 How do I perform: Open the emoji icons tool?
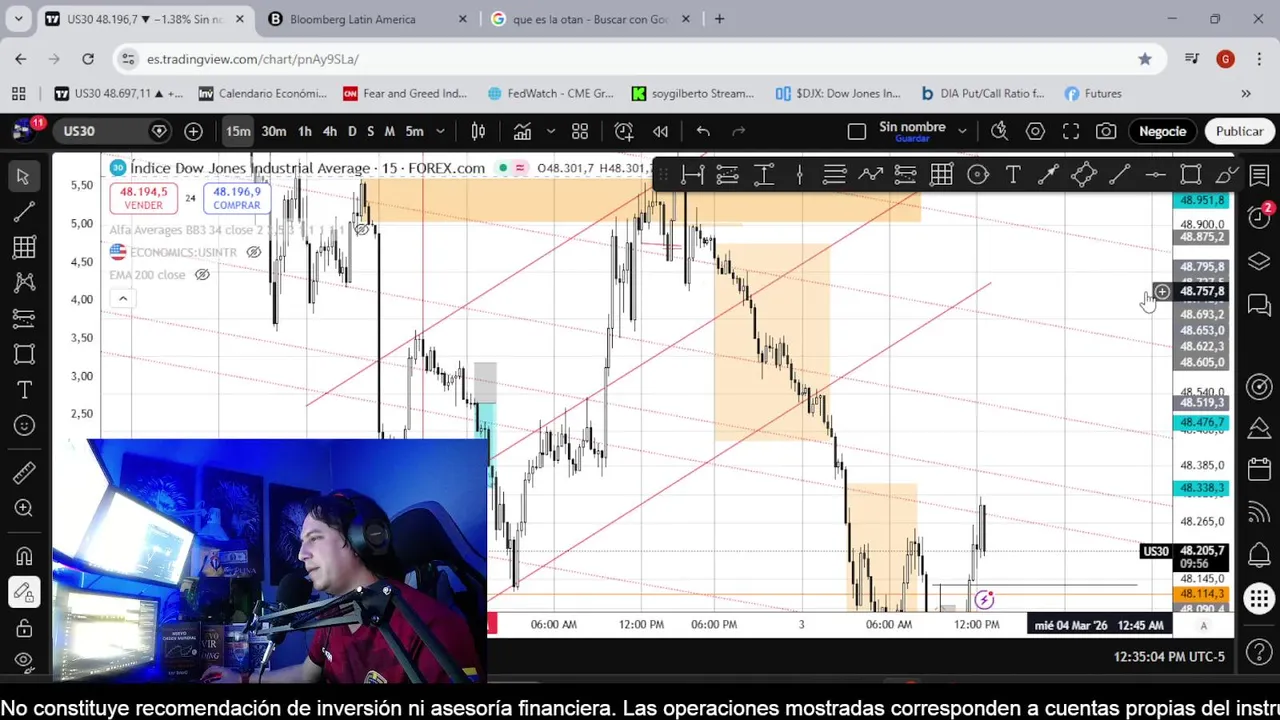(x=24, y=426)
